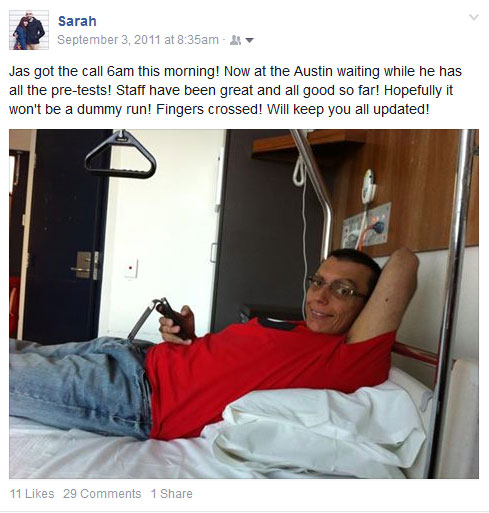This screenshot has height=513, width=489.
Task: Click the phone held in the man's hand
Action: (176, 320)
